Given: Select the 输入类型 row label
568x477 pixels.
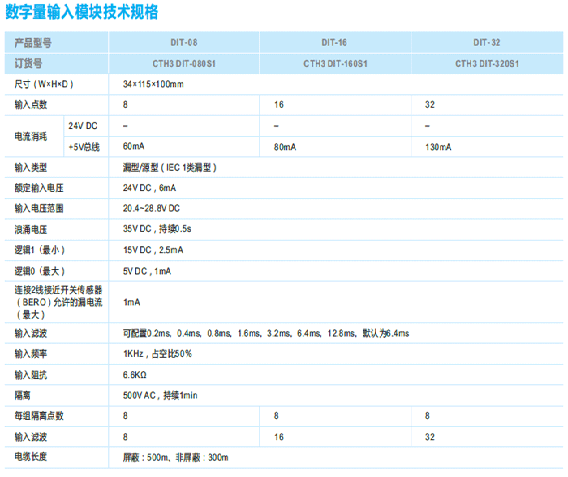Looking at the screenshot, I should coord(31,168).
